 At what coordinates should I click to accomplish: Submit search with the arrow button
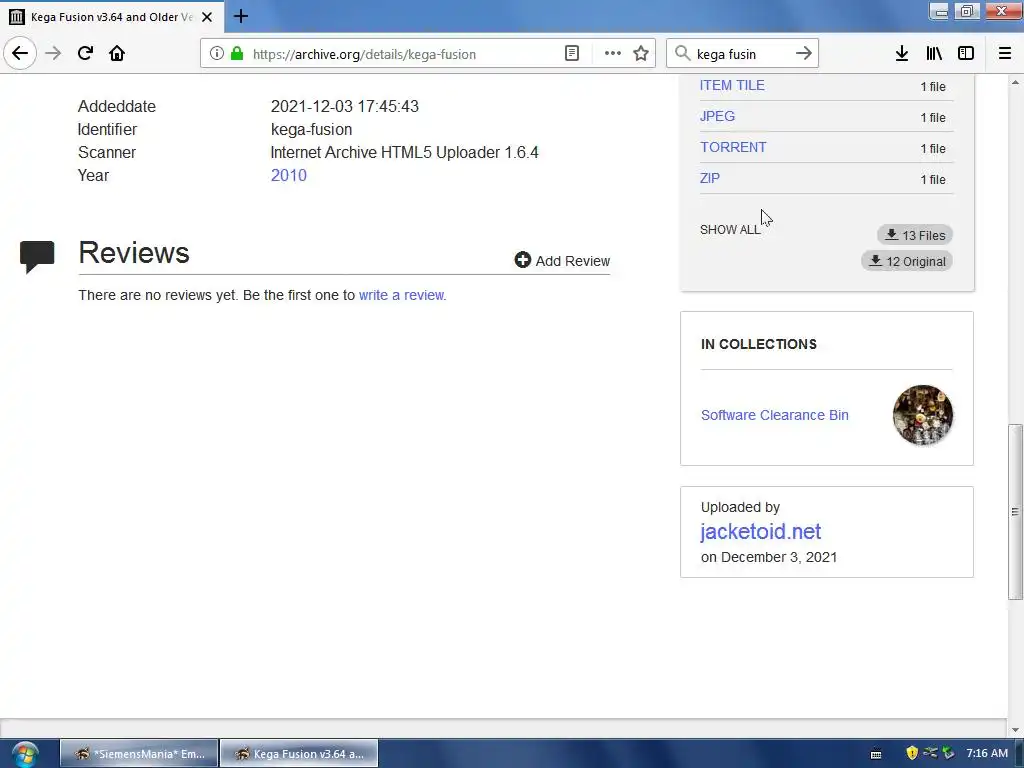[803, 54]
